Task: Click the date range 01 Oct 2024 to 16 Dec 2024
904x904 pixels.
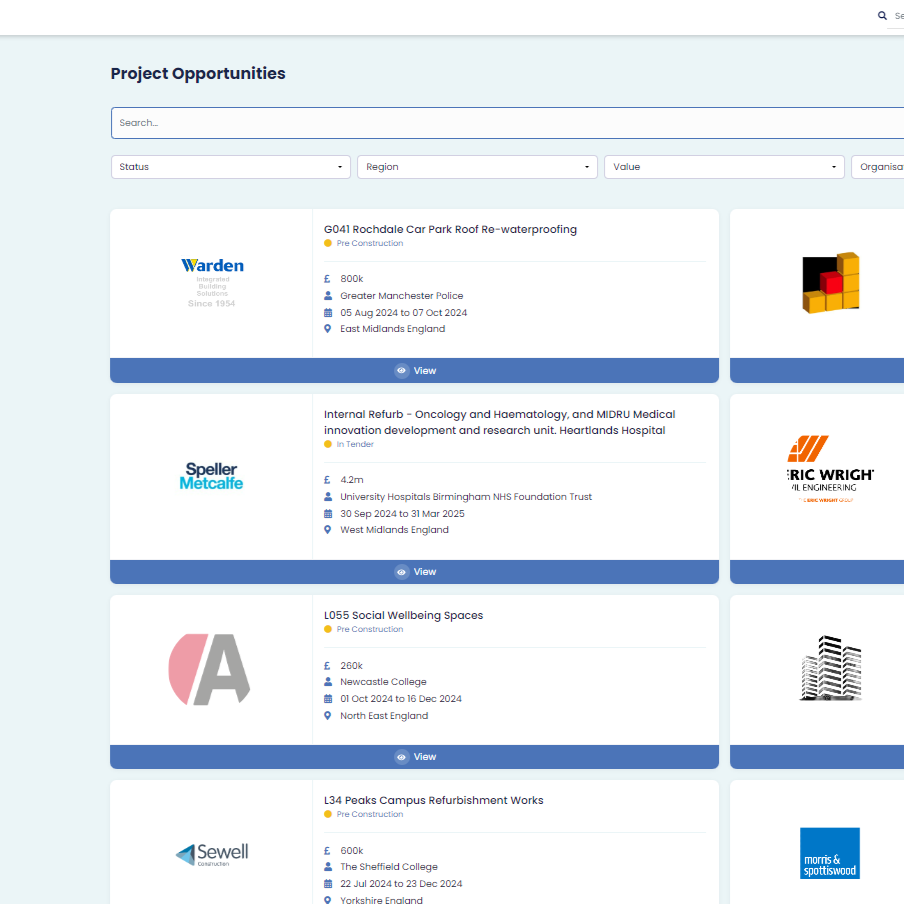Action: [401, 698]
